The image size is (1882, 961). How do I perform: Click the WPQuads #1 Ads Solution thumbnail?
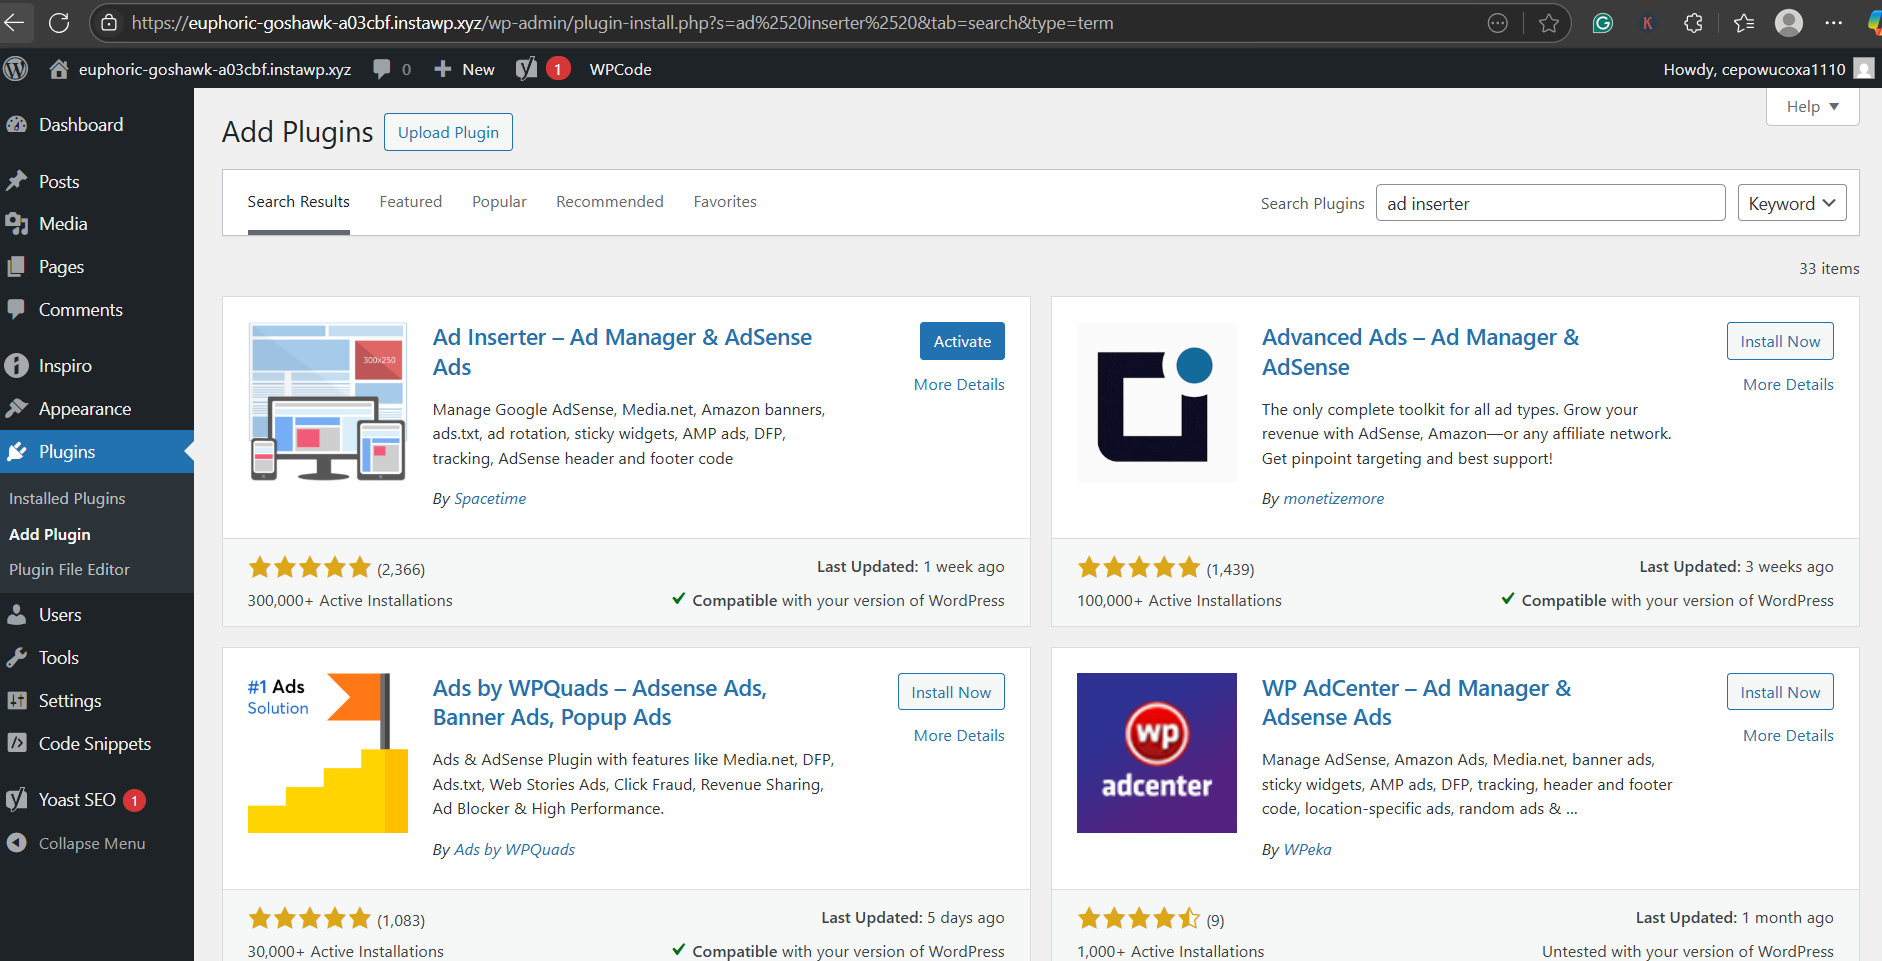coord(327,753)
